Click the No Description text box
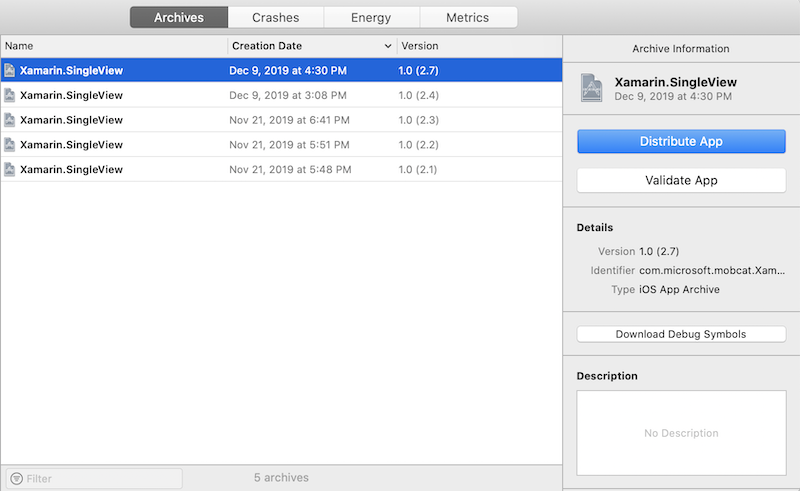Image resolution: width=800 pixels, height=491 pixels. [x=681, y=433]
